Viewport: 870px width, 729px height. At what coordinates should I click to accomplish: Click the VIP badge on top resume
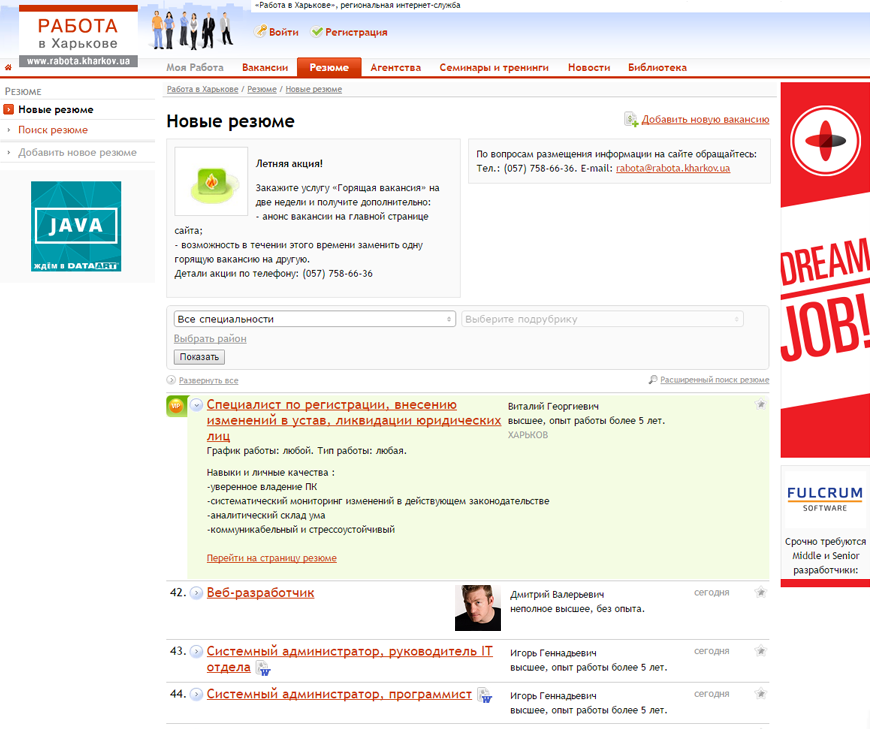(x=176, y=406)
